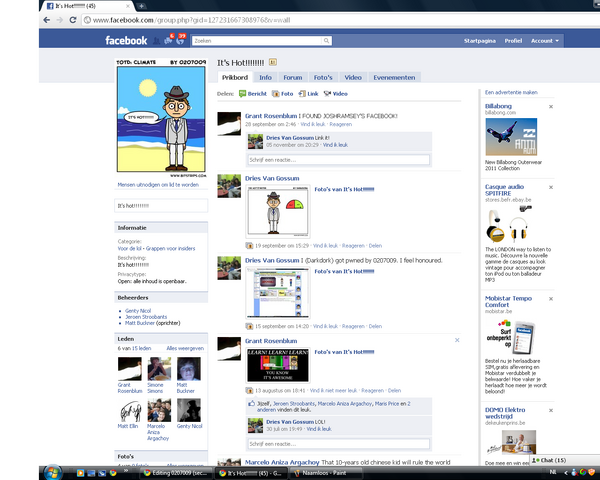Click Grappen voor insiders category link
The image size is (600, 480).
pyautogui.click(x=170, y=248)
